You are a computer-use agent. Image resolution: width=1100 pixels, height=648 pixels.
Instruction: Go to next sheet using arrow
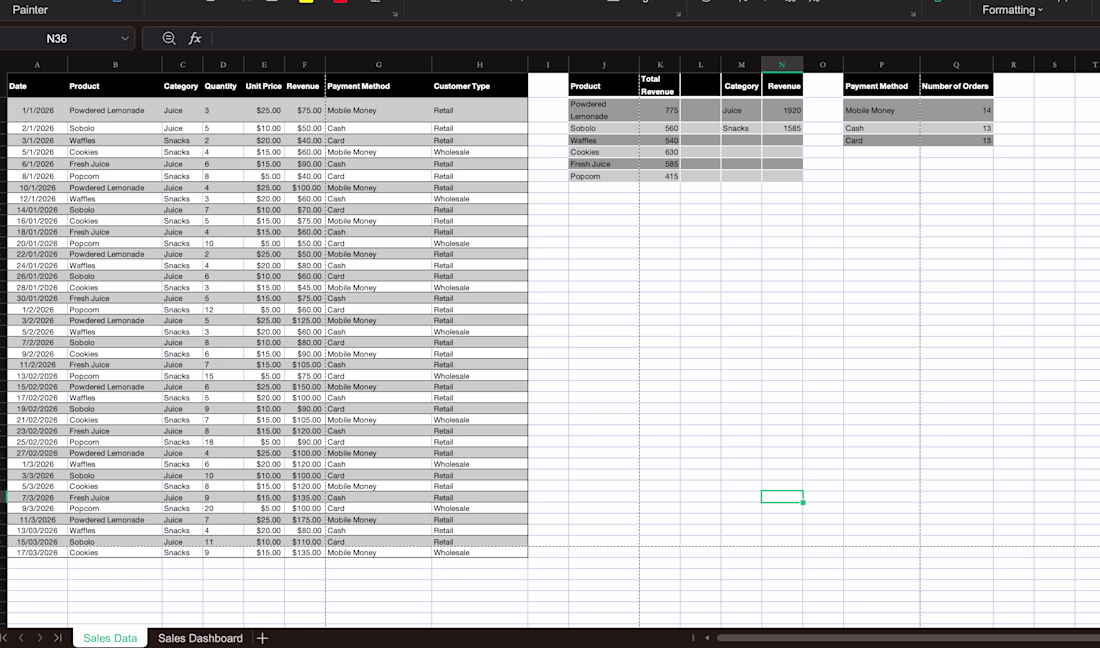coord(40,637)
